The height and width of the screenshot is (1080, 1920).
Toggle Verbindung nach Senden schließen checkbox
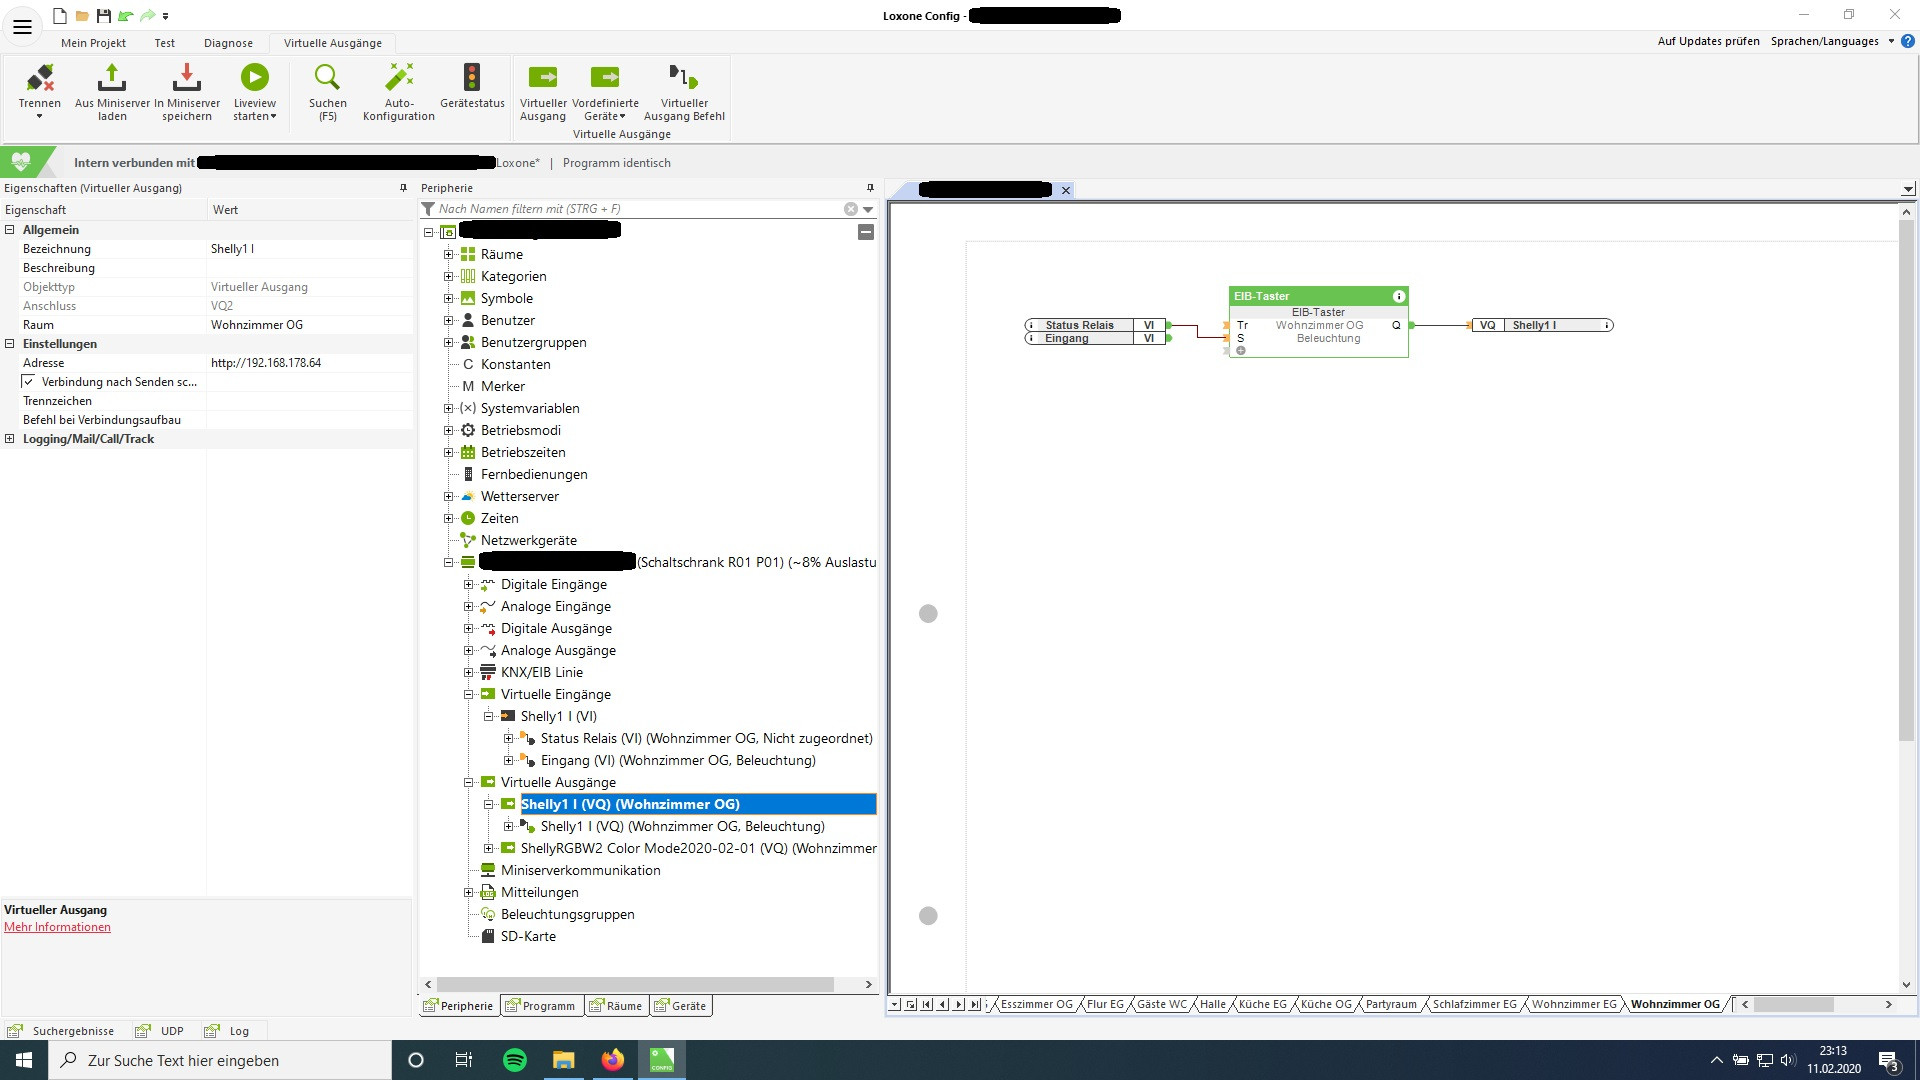(x=29, y=382)
